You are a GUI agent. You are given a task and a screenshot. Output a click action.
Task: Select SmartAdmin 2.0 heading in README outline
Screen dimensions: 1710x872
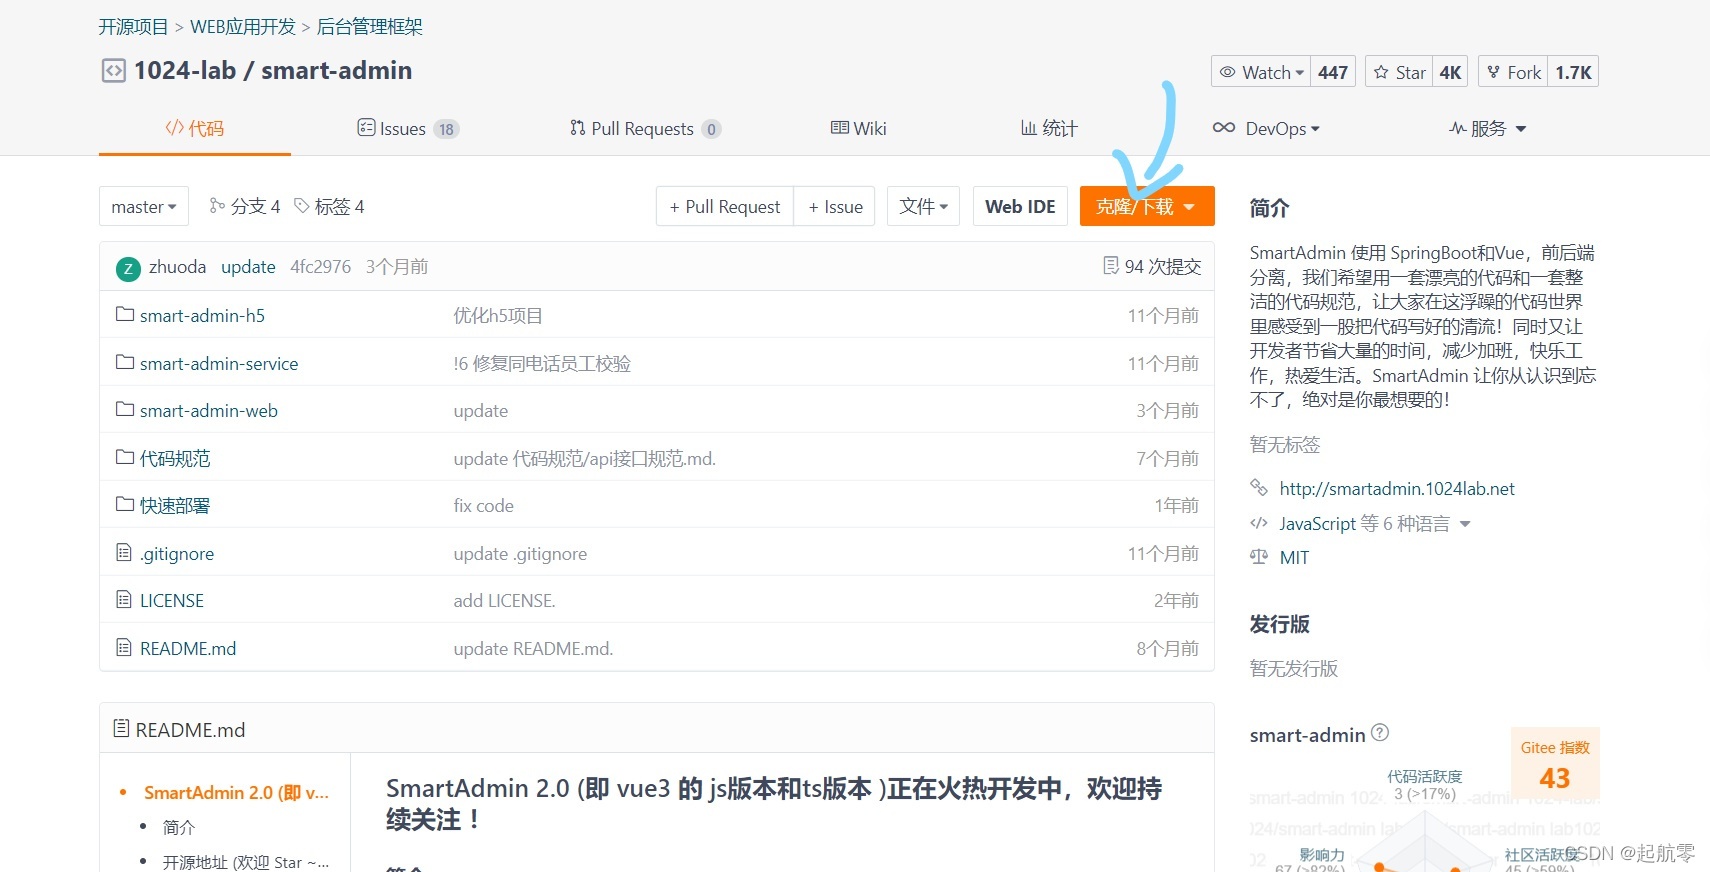[x=236, y=793]
